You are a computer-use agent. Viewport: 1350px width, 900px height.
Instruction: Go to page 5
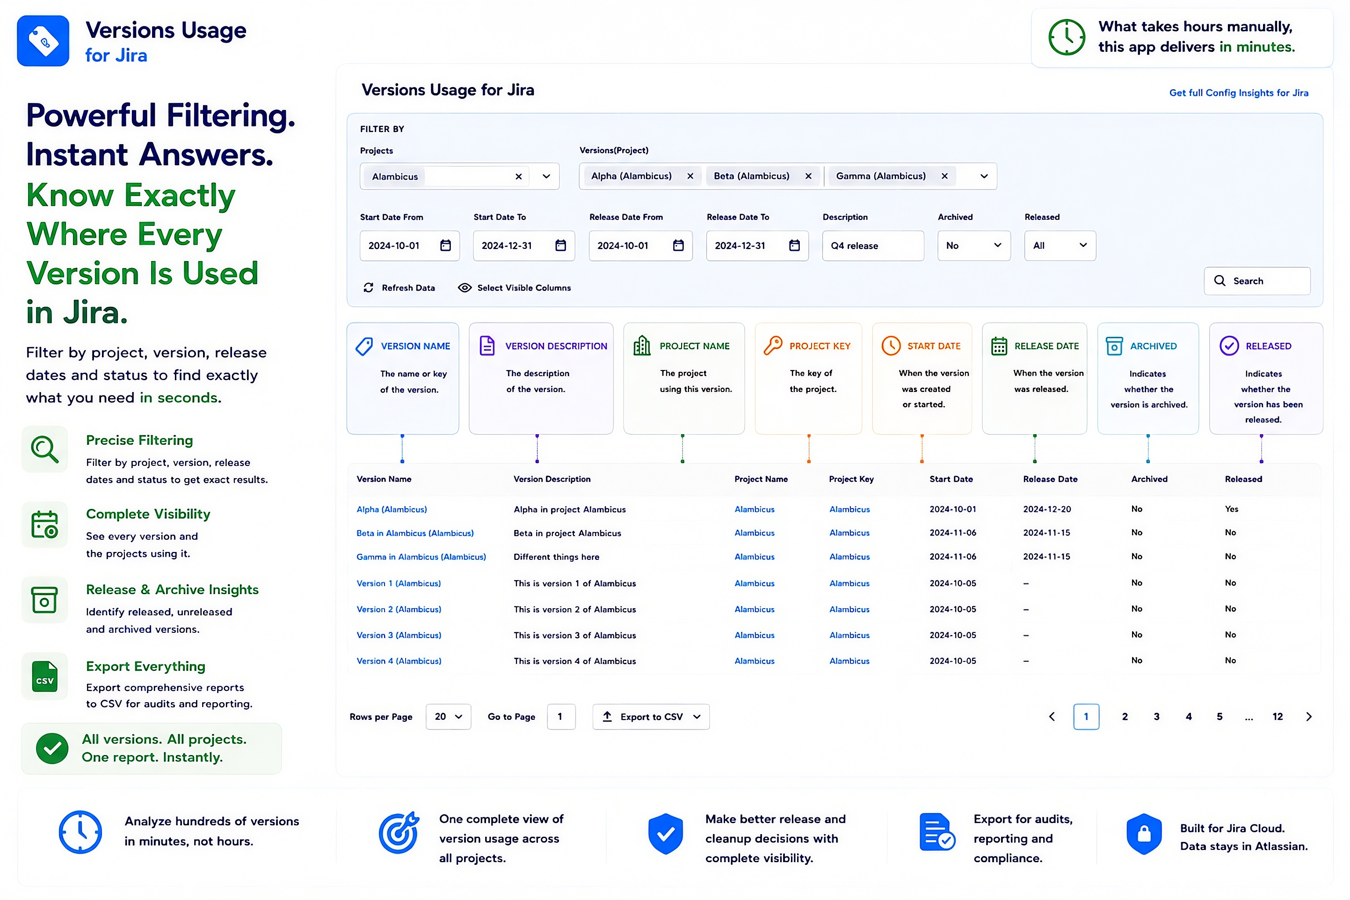[x=1220, y=717]
